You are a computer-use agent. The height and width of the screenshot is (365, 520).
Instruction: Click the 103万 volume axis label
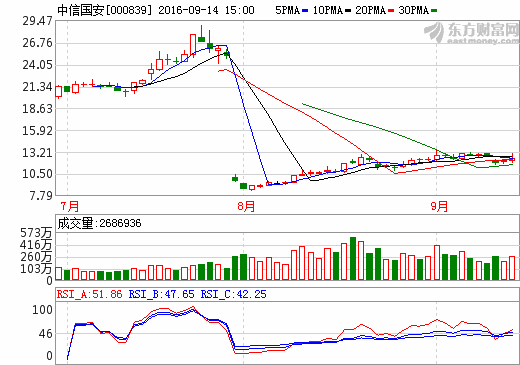[36, 269]
